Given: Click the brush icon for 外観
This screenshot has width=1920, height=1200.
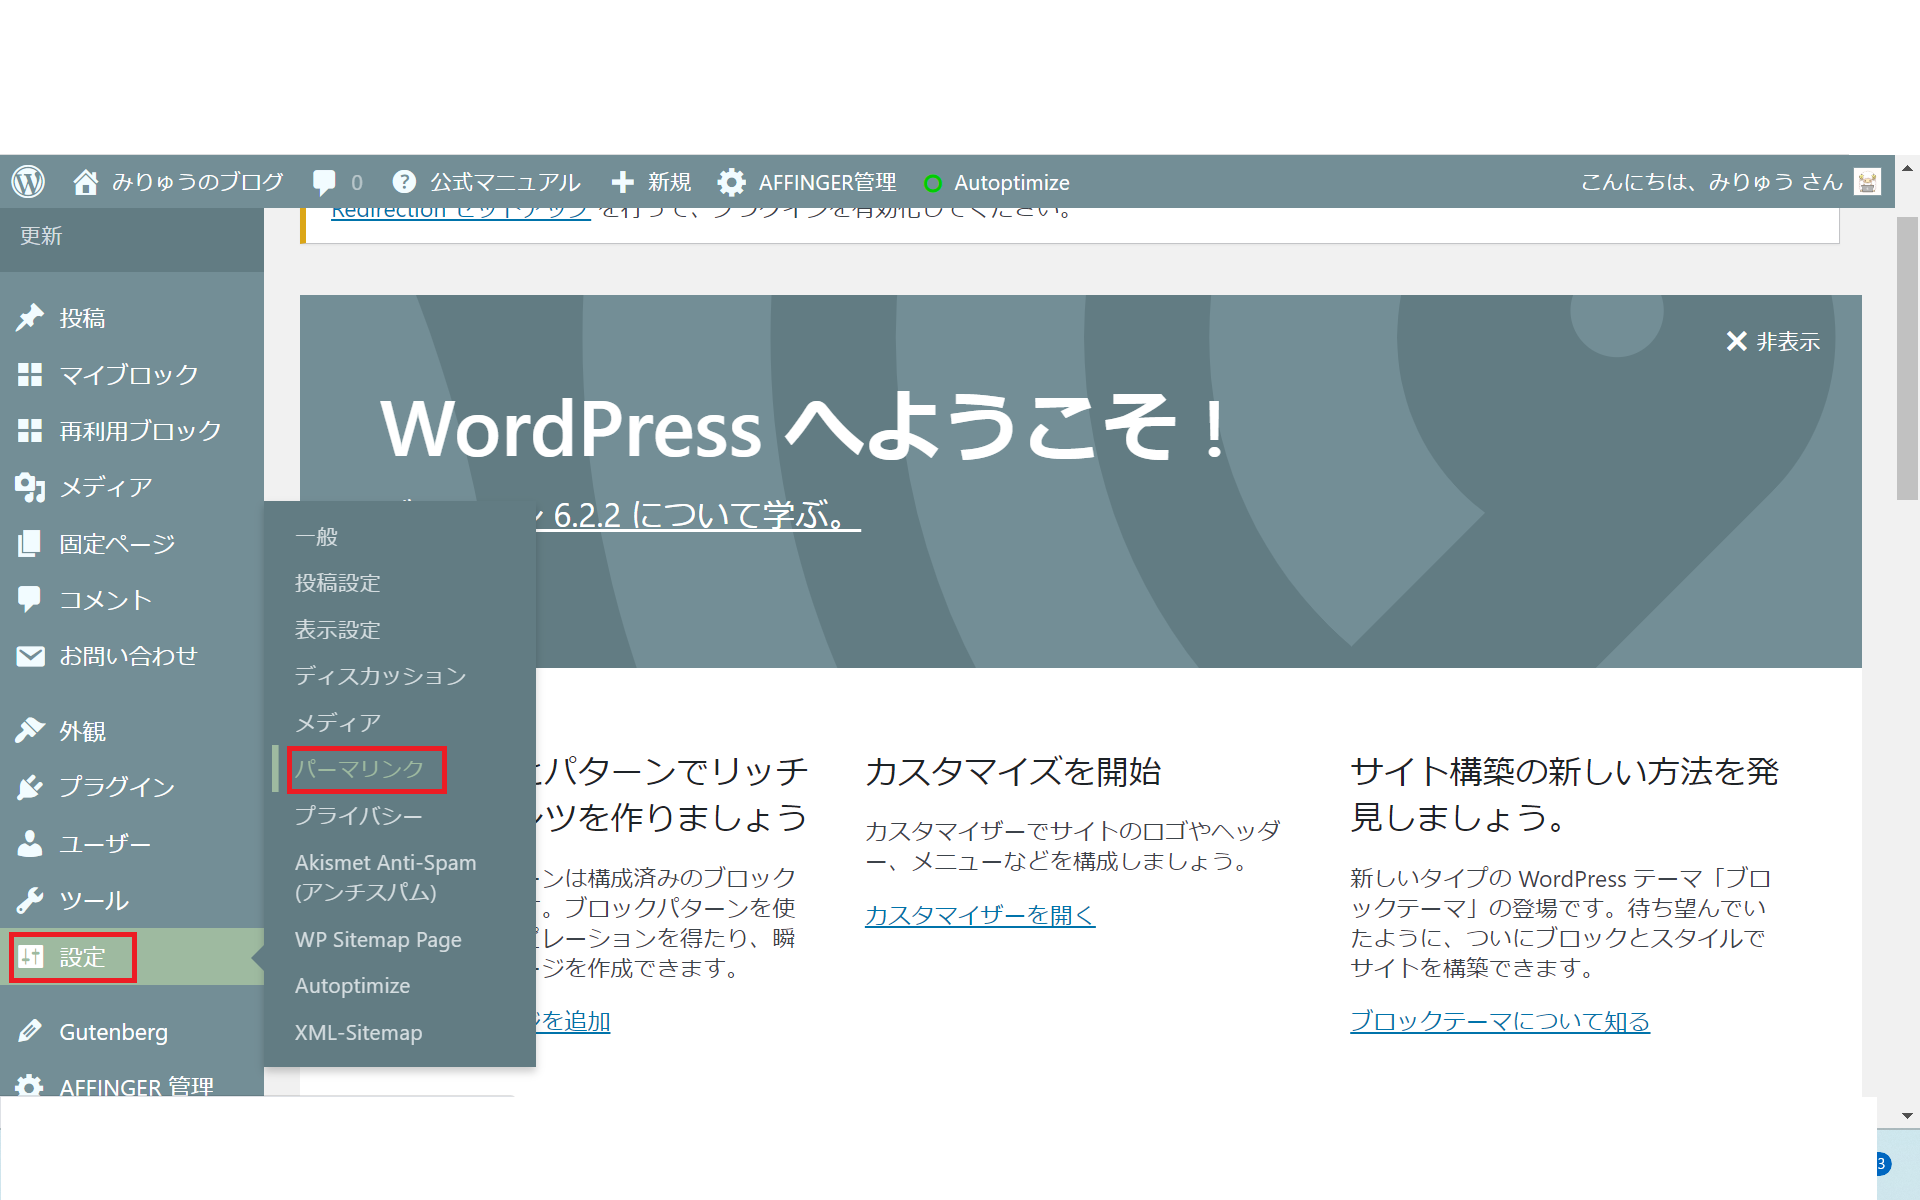Looking at the screenshot, I should coord(30,731).
